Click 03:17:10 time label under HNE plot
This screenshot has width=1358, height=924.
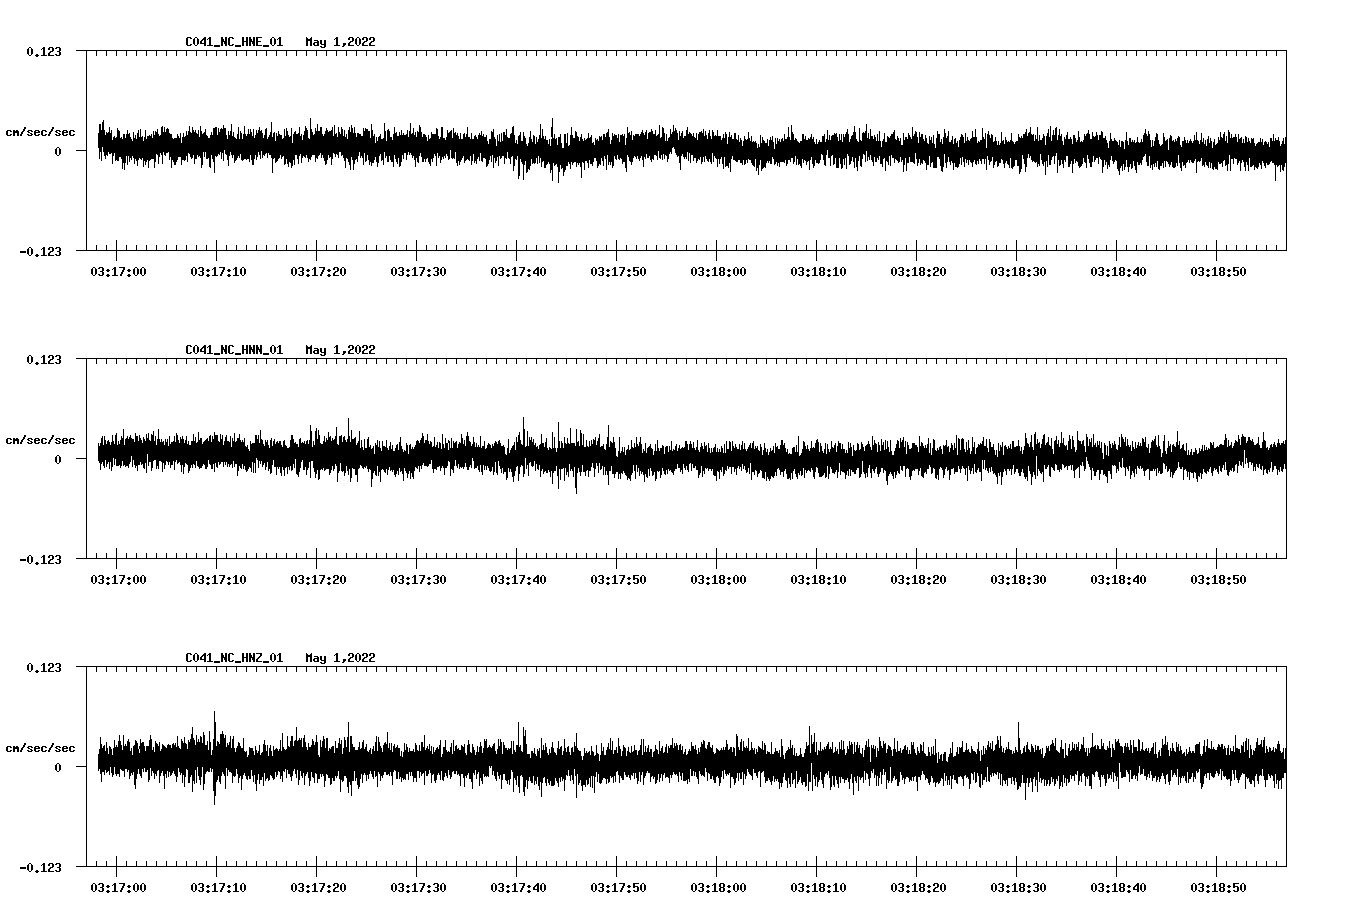[x=218, y=271]
